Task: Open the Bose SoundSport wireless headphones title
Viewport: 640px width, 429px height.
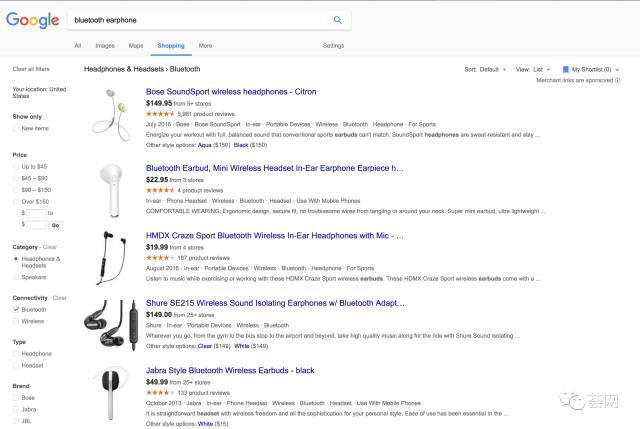Action: 231,92
